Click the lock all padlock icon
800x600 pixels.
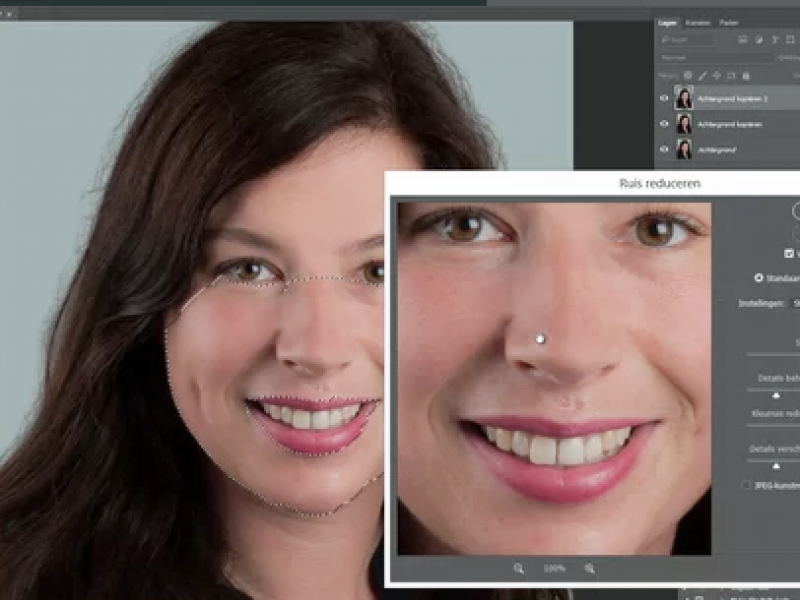click(x=745, y=75)
